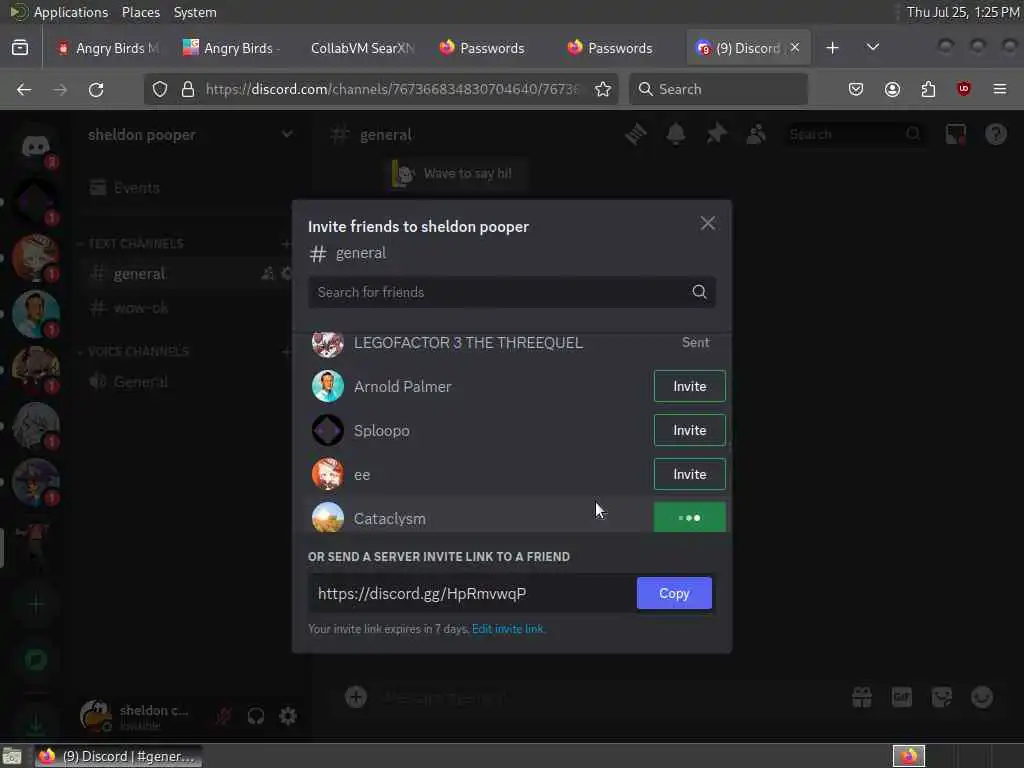Open the Places menu in top panel
Image resolution: width=1024 pixels, height=768 pixels.
coord(140,12)
